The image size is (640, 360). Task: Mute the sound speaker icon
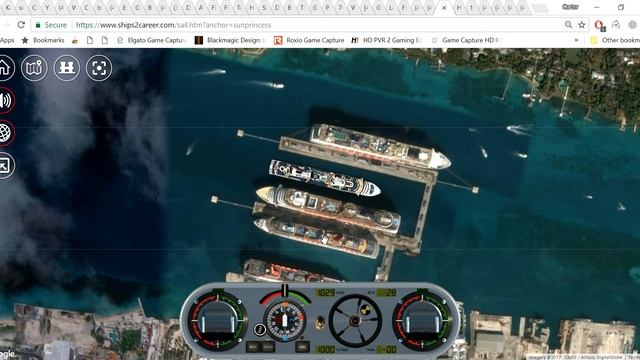click(x=6, y=100)
